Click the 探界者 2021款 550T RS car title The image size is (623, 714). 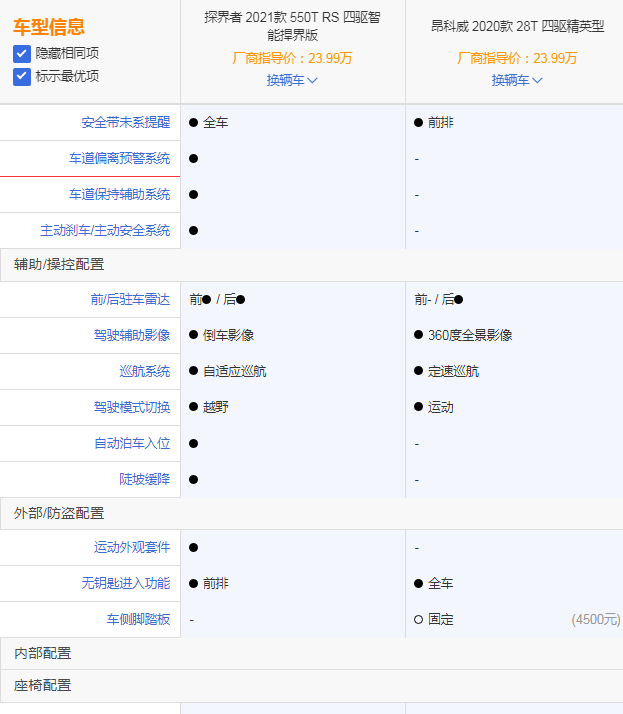pyautogui.click(x=292, y=26)
